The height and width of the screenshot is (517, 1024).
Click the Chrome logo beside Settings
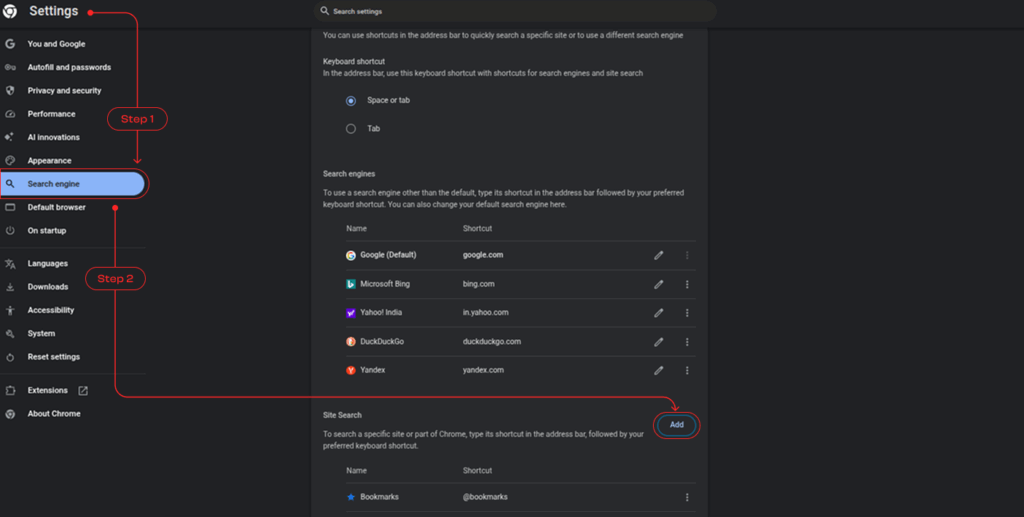point(10,12)
